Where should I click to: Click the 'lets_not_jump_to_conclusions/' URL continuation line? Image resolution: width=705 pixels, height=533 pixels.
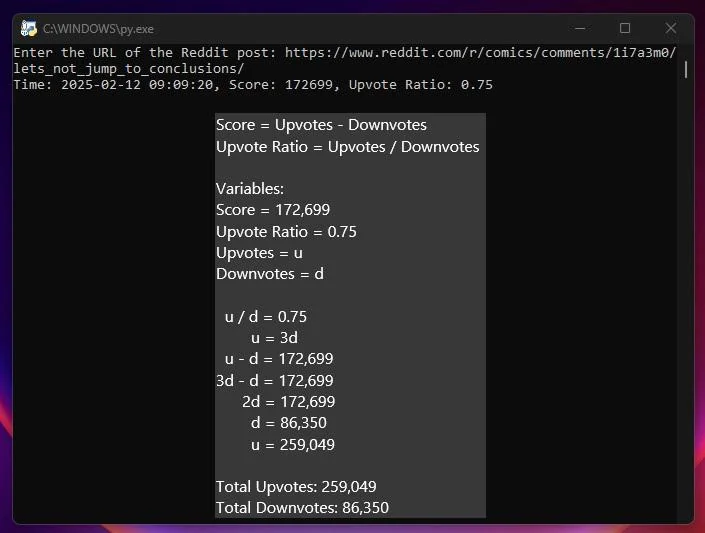[x=129, y=69]
